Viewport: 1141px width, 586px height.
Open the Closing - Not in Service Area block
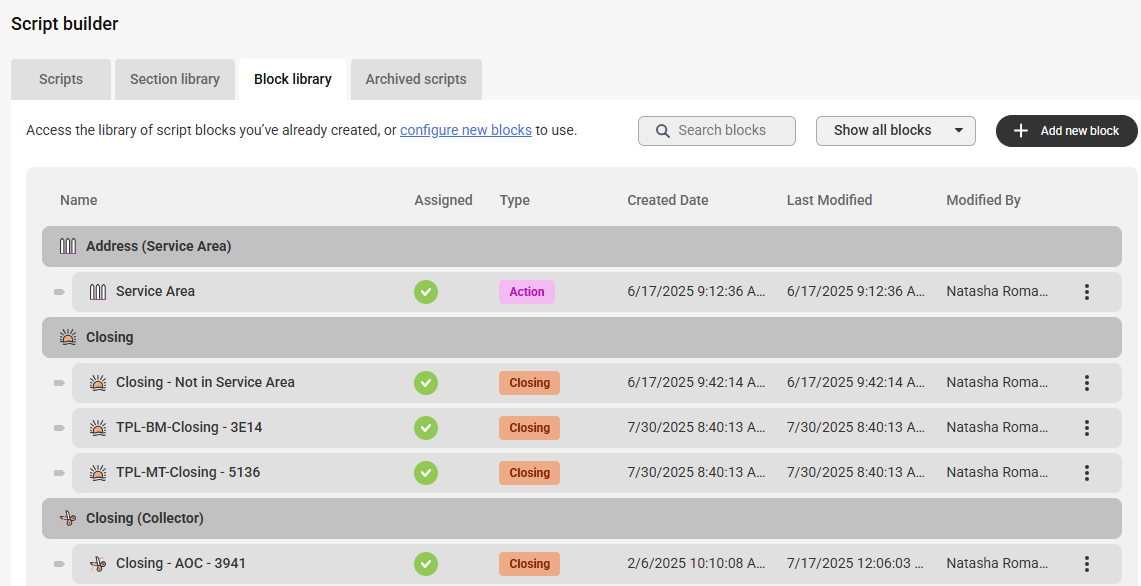point(205,382)
